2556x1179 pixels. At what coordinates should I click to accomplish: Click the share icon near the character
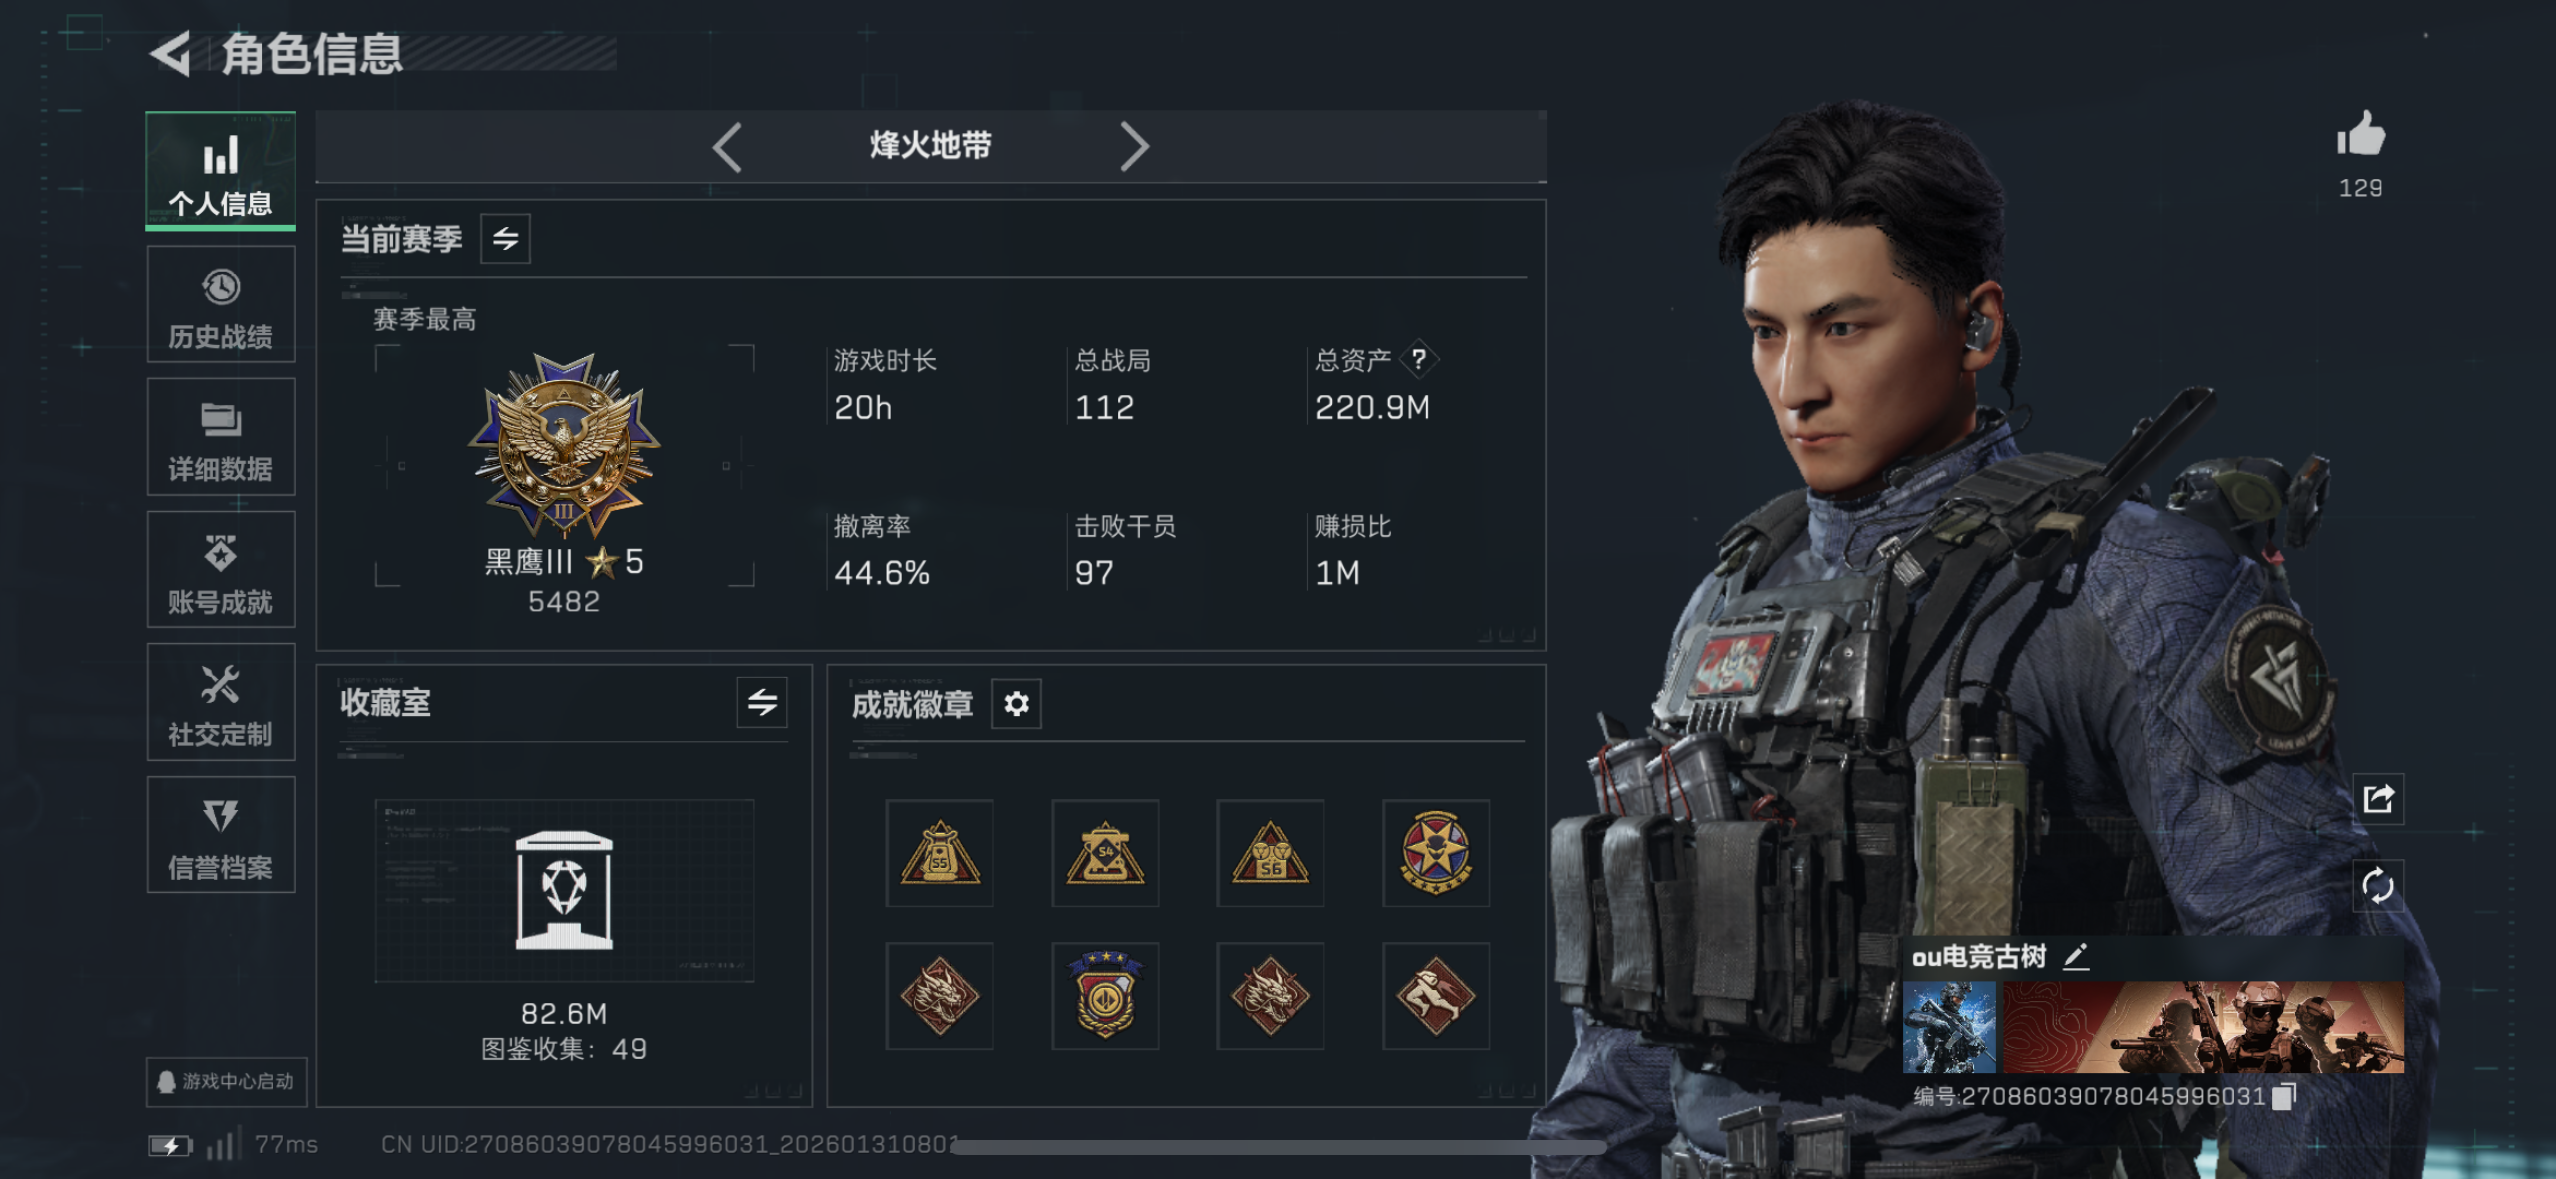click(2378, 798)
